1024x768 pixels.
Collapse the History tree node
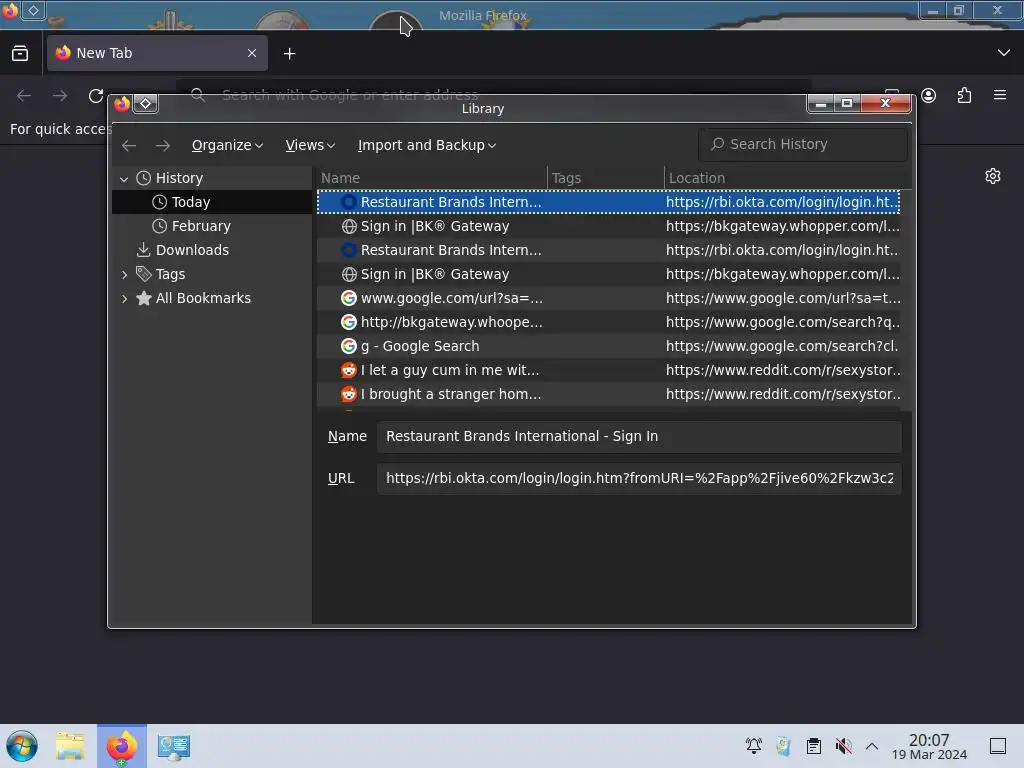click(x=124, y=178)
